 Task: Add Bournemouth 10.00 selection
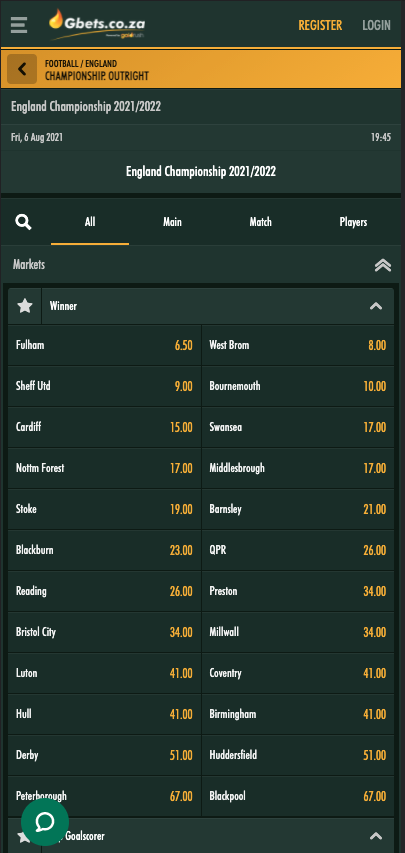(x=298, y=386)
